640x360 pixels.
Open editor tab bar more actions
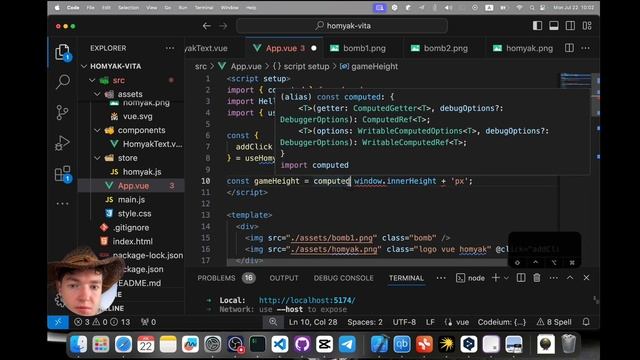pos(585,48)
